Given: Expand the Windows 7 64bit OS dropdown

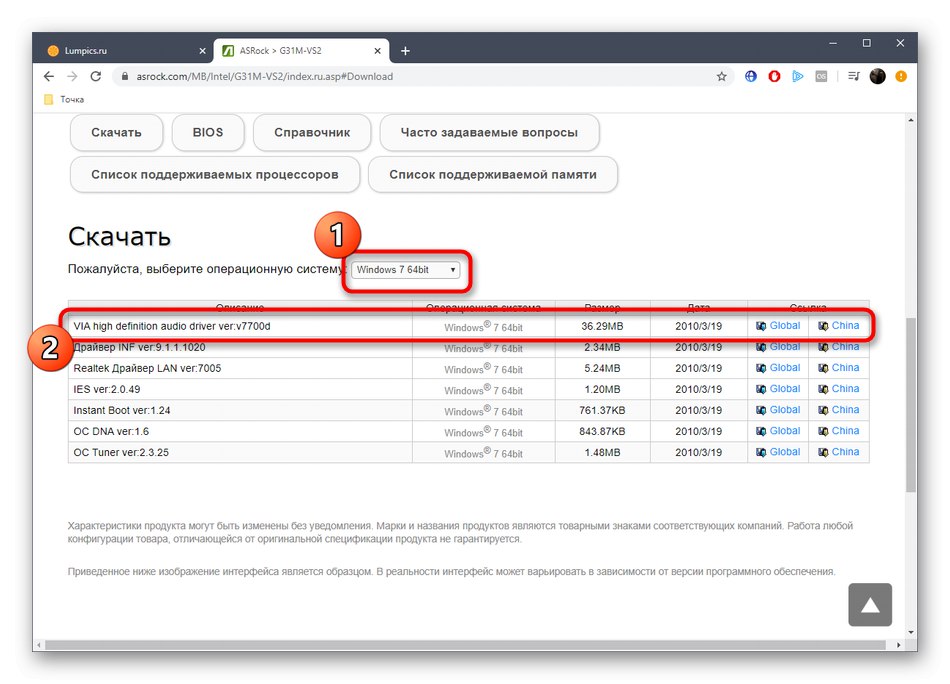Looking at the screenshot, I should click(405, 270).
